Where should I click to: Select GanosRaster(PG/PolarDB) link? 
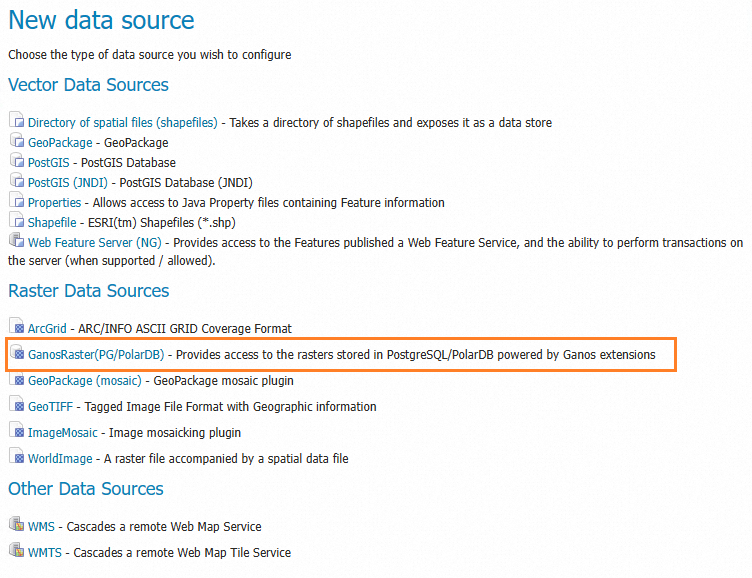click(96, 355)
